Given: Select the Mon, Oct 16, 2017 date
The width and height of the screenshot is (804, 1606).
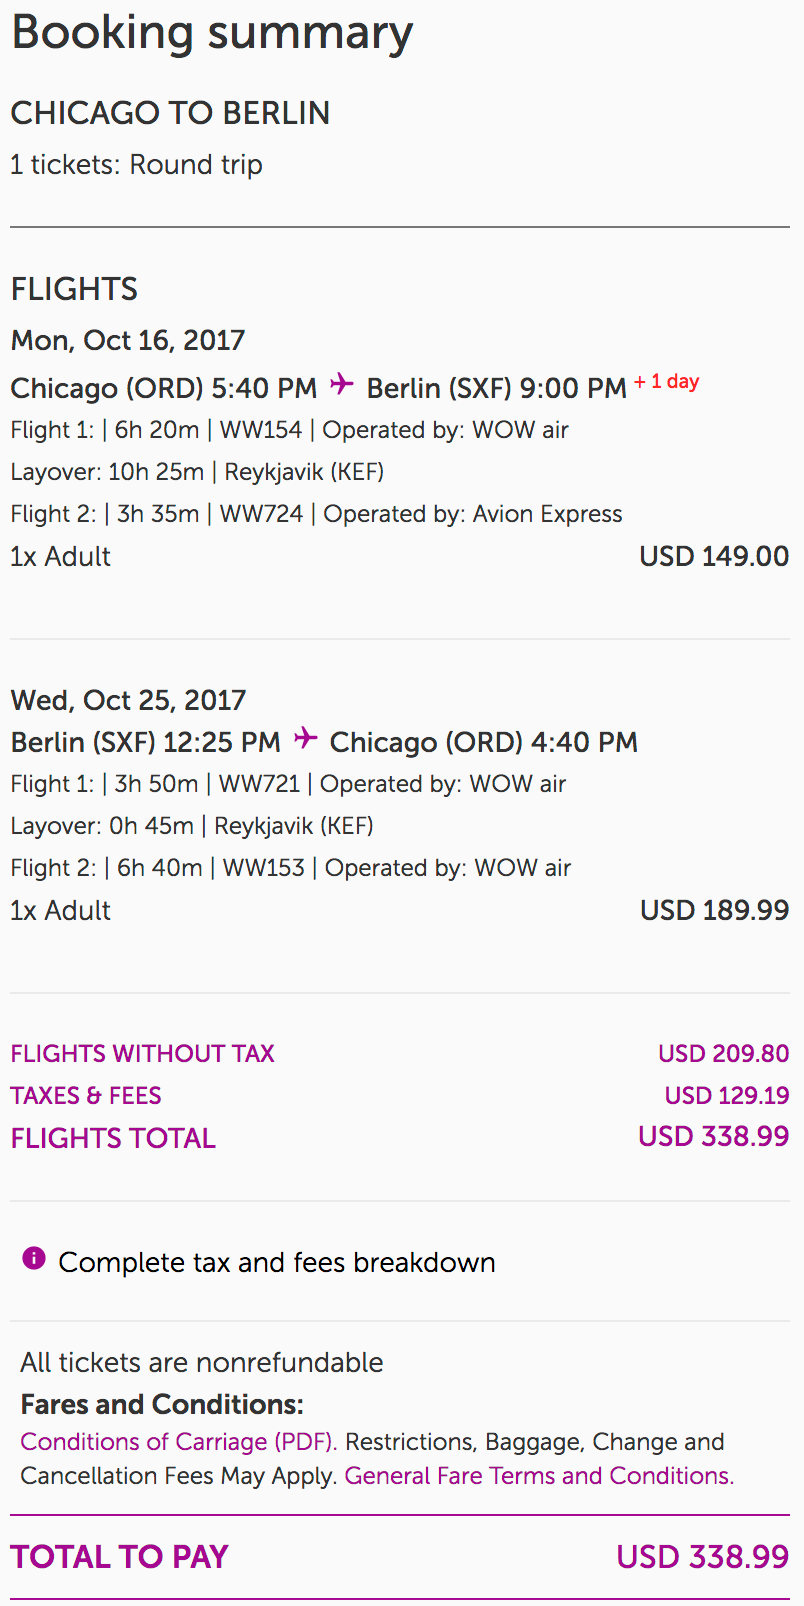Looking at the screenshot, I should point(128,340).
